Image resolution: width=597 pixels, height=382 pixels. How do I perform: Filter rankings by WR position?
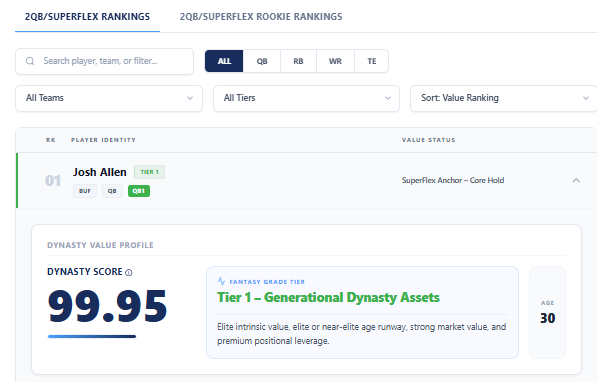point(335,61)
